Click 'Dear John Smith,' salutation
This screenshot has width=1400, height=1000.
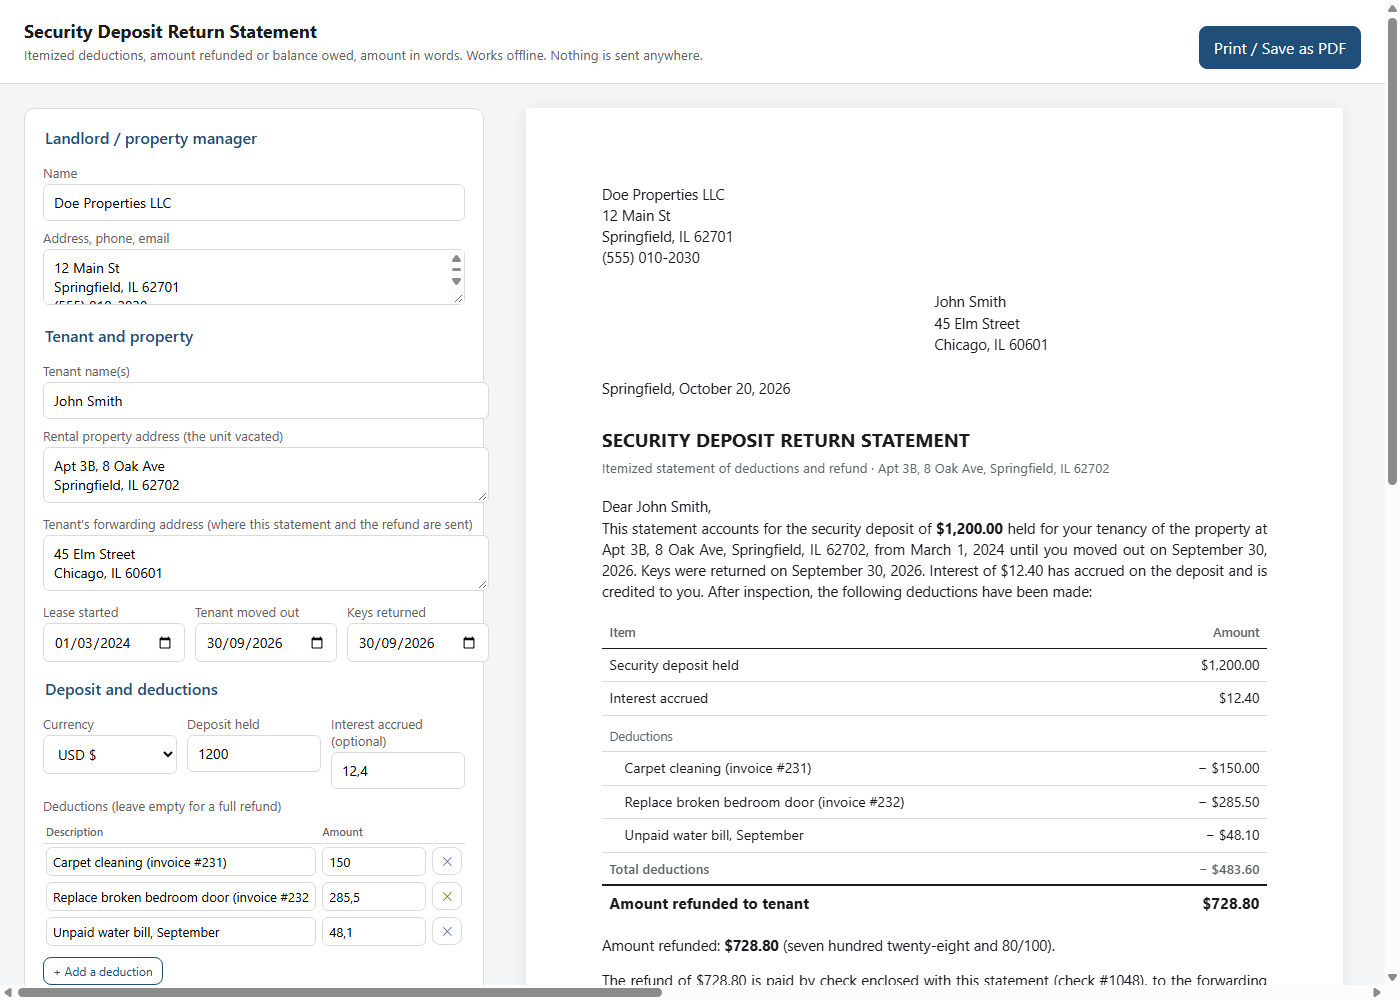pos(656,507)
